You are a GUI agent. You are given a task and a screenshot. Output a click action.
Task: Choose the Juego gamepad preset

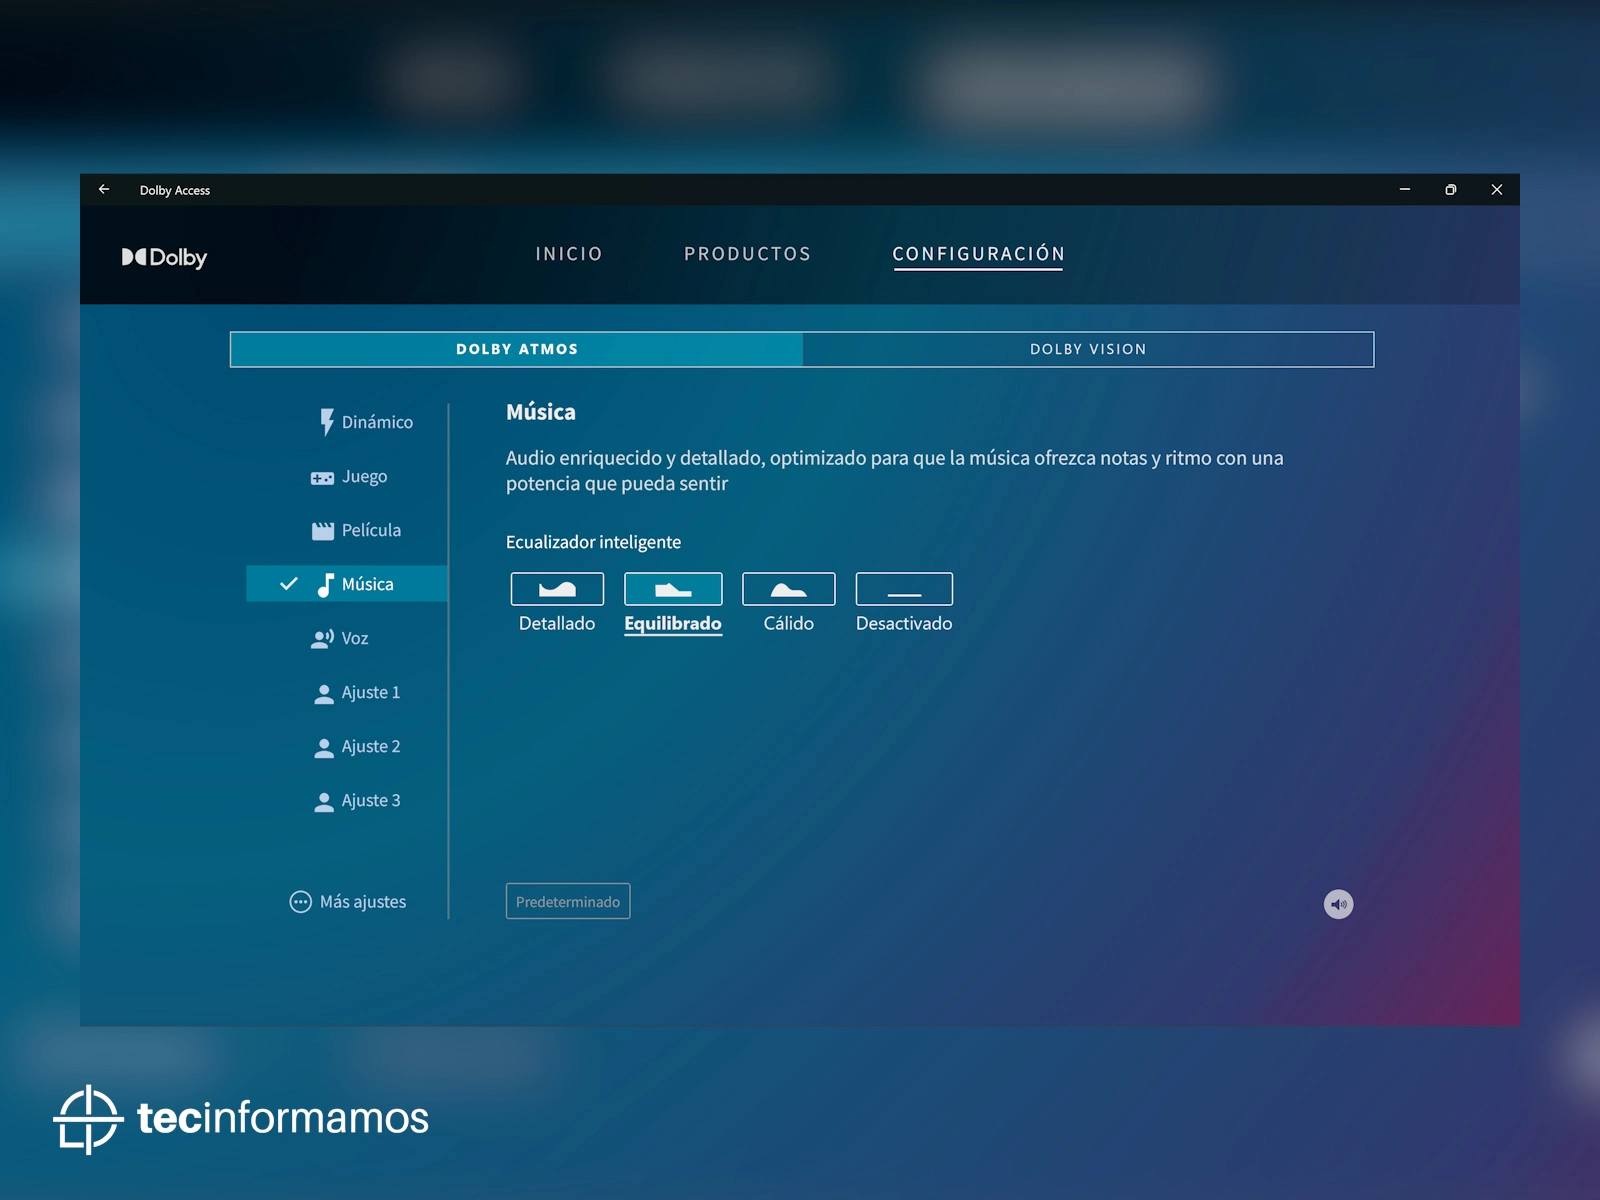click(347, 476)
